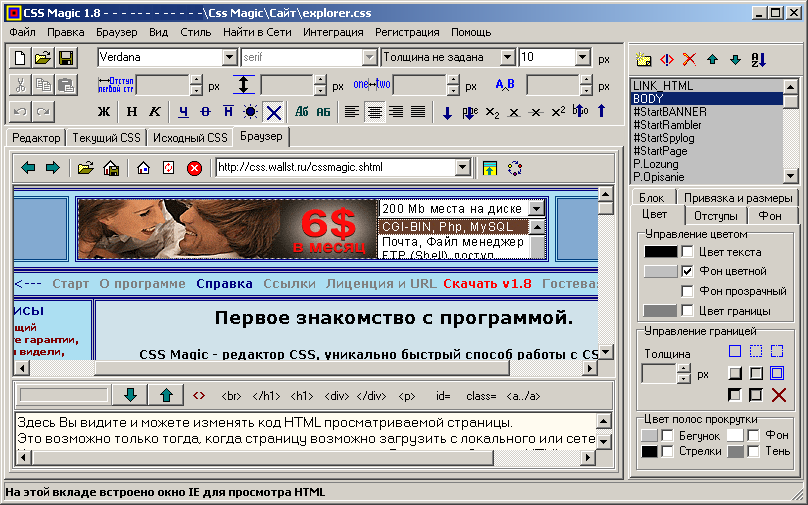Screen dimensions: 808x505
Task: Add a new style with the star icon
Action: (x=644, y=60)
